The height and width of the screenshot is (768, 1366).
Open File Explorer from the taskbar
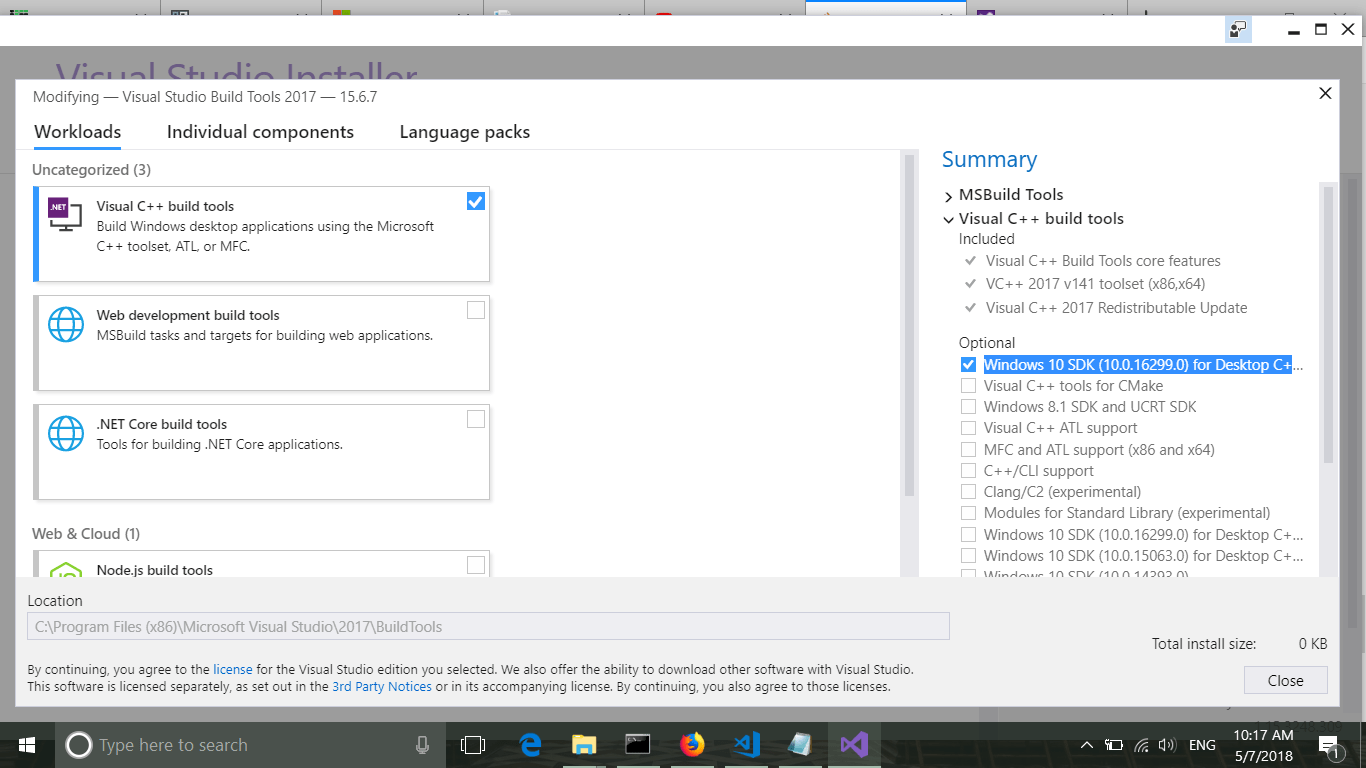584,745
